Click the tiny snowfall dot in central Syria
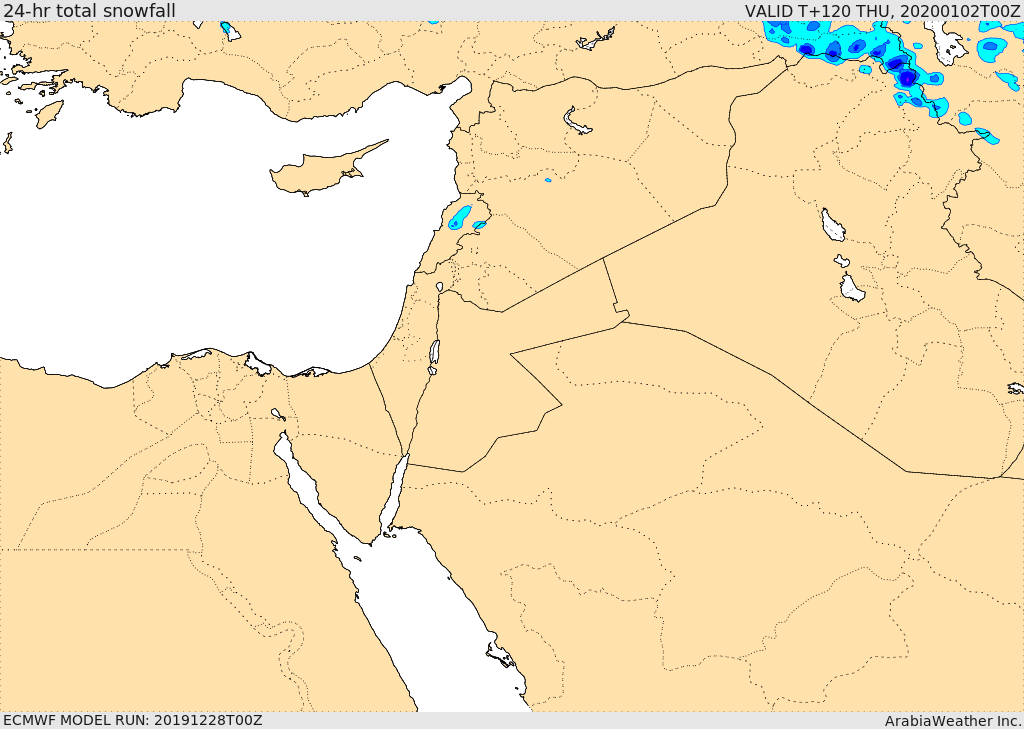Viewport: 1024px width, 729px height. point(548,180)
